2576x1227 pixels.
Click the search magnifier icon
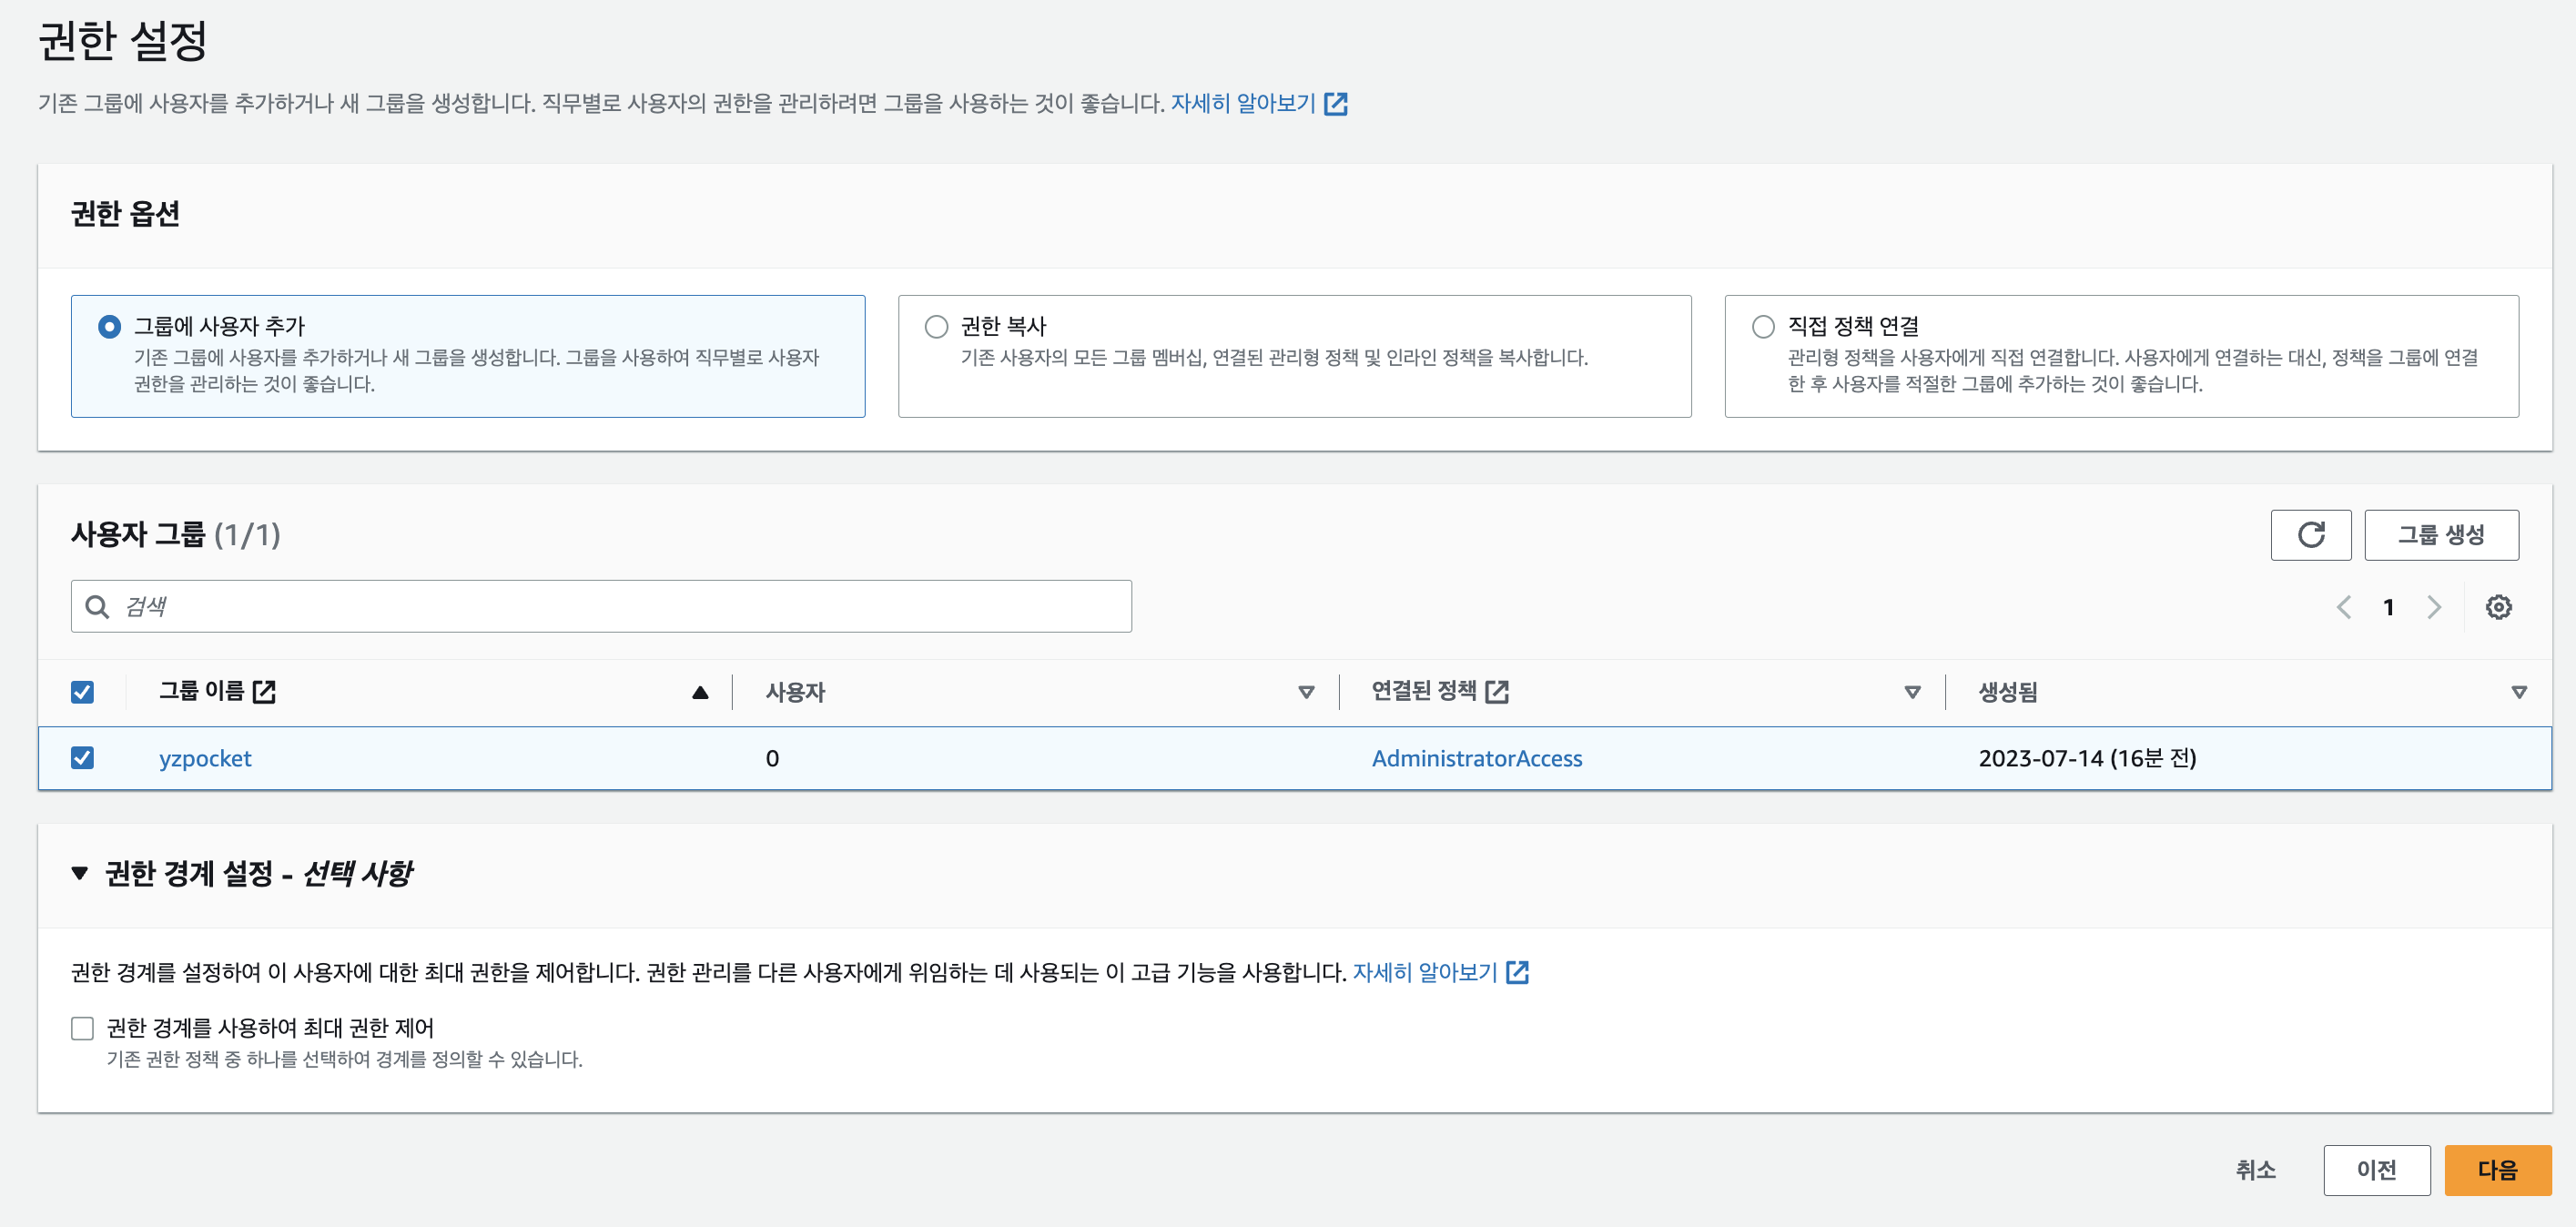97,607
